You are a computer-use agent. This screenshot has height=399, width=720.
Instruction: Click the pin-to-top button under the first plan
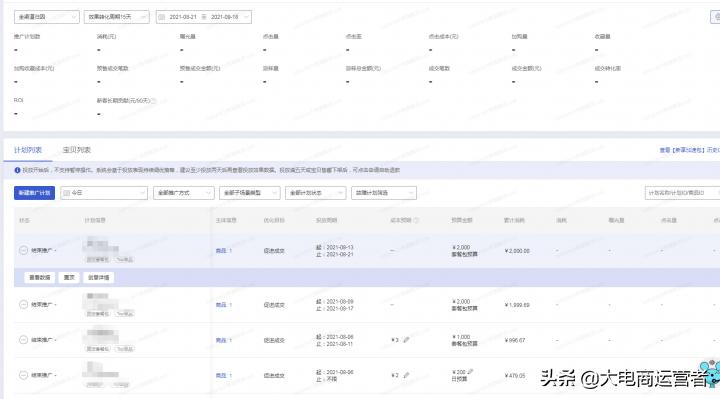69,278
